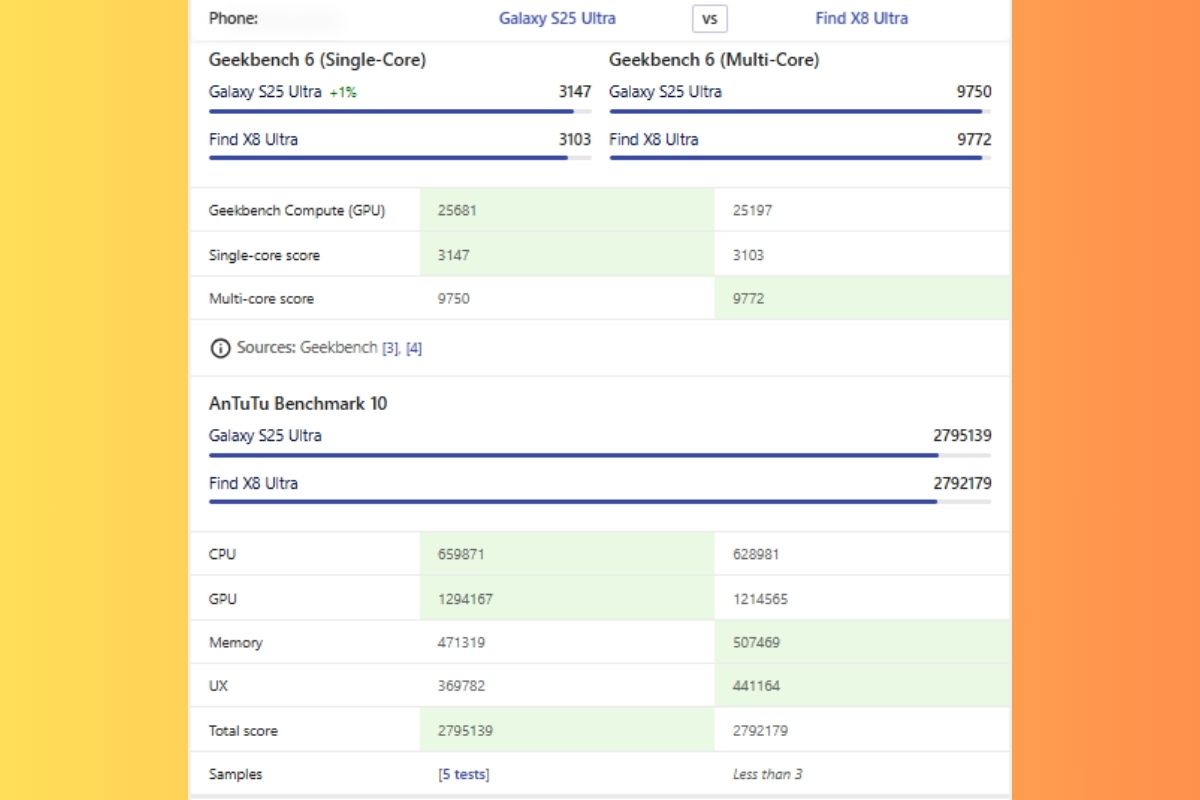Click the 'Geekbench Compute (GPU)' row label
The width and height of the screenshot is (1200, 800).
tap(297, 211)
